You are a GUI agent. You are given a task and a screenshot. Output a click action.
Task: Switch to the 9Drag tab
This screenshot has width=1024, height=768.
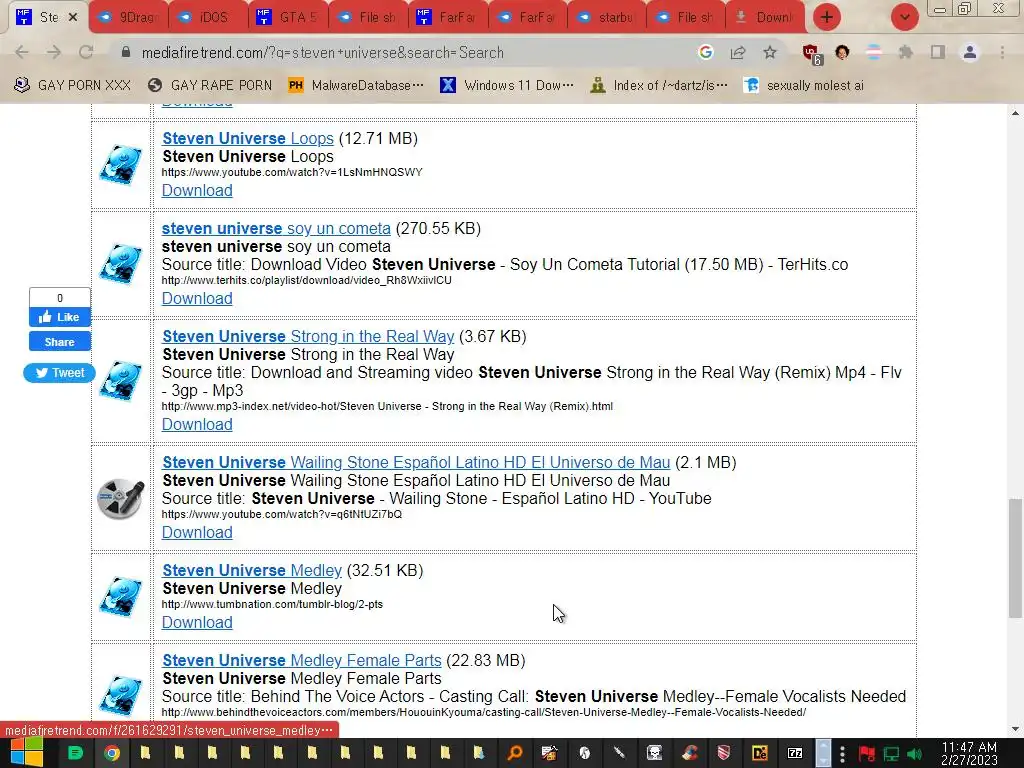(129, 18)
